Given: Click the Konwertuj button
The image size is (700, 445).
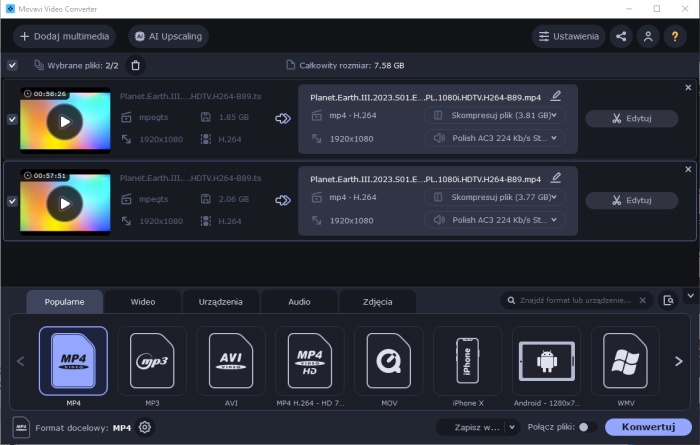Looking at the screenshot, I should point(648,427).
